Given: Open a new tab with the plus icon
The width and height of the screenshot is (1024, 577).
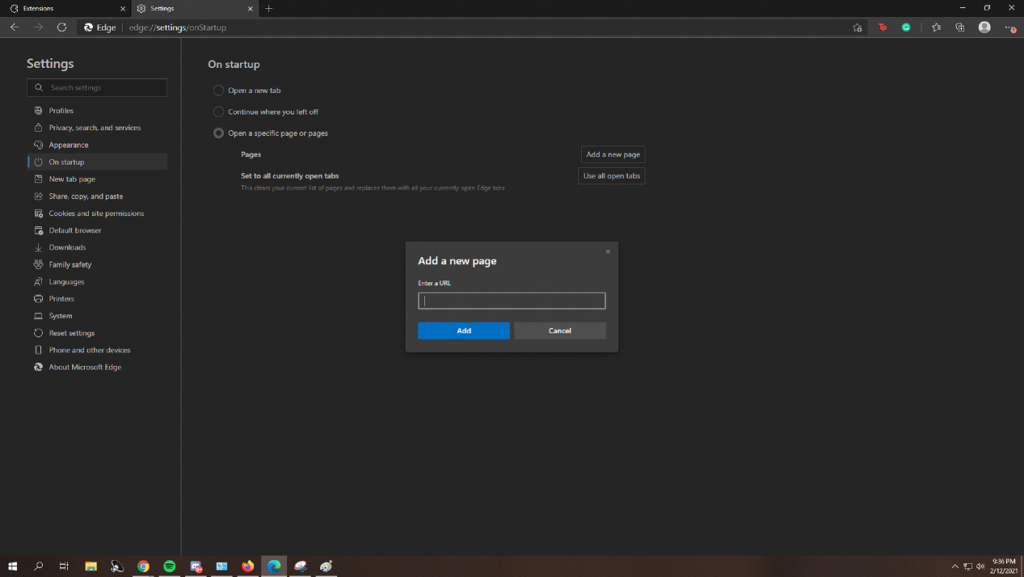Looking at the screenshot, I should 268,8.
